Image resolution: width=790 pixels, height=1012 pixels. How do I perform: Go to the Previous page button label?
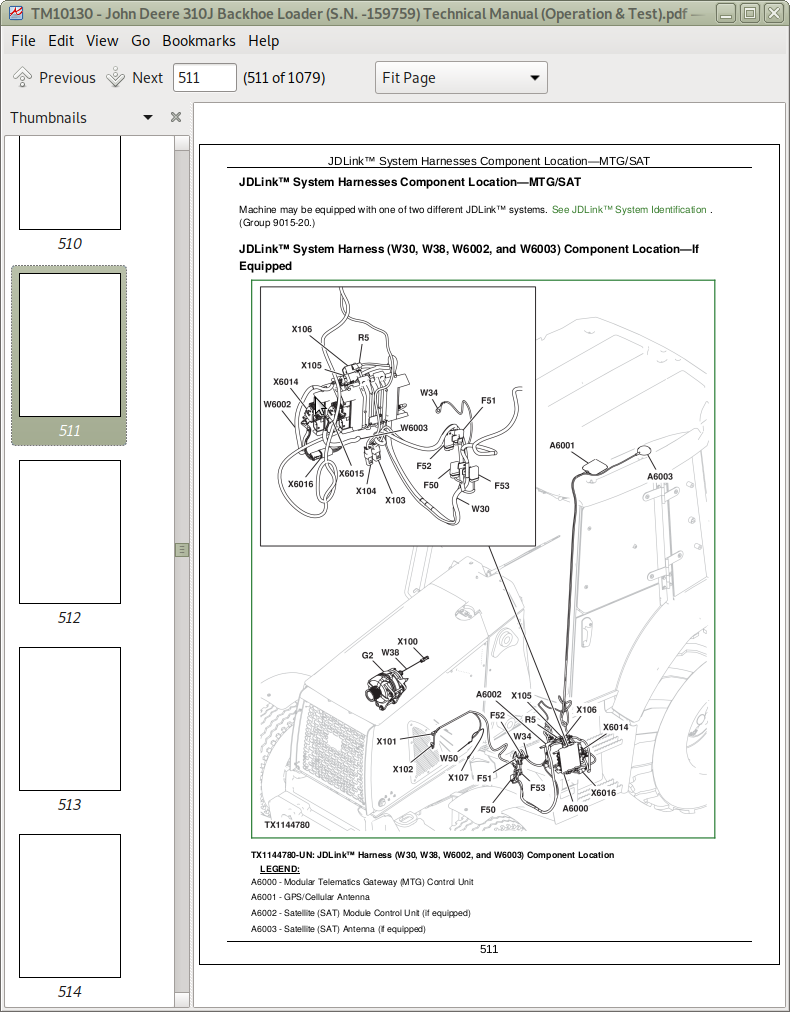[67, 77]
